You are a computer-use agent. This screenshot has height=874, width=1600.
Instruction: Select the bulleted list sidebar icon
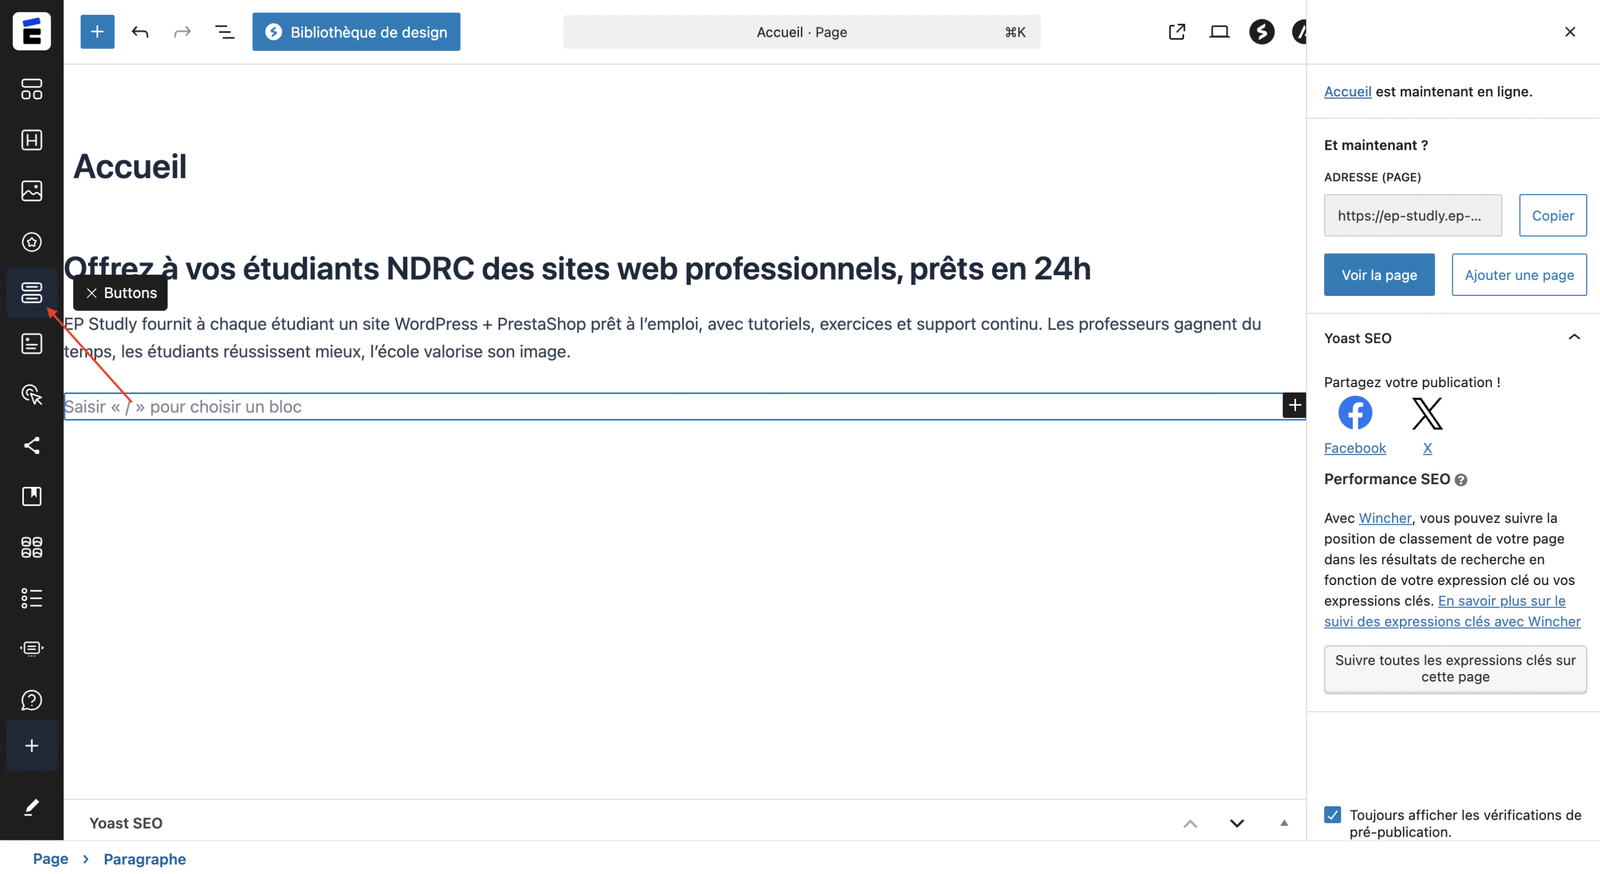click(32, 598)
